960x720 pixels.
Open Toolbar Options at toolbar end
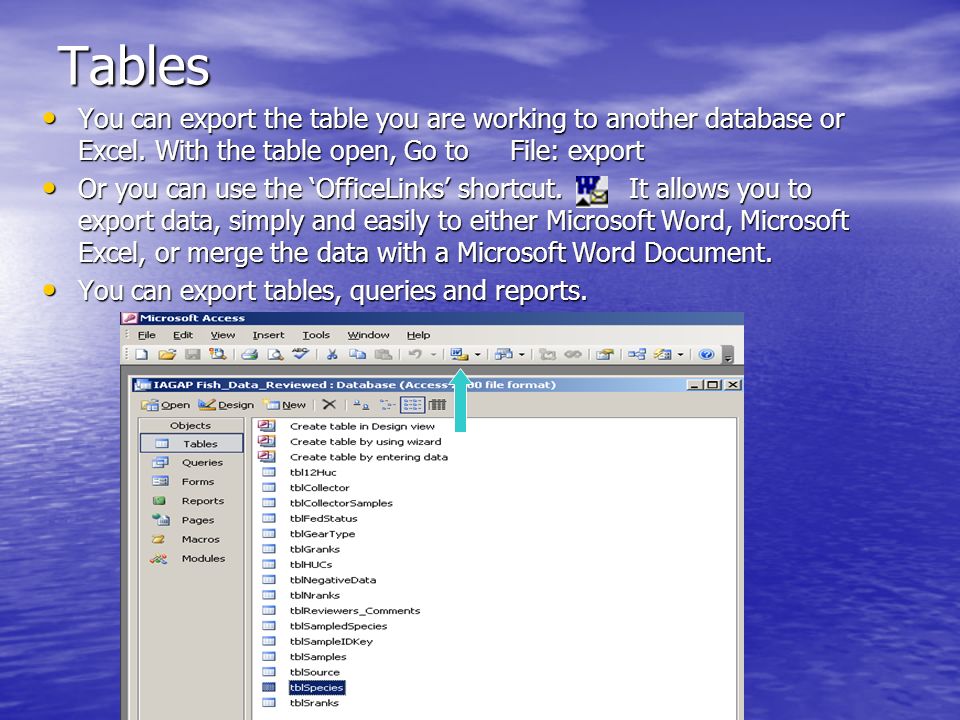pyautogui.click(x=728, y=354)
